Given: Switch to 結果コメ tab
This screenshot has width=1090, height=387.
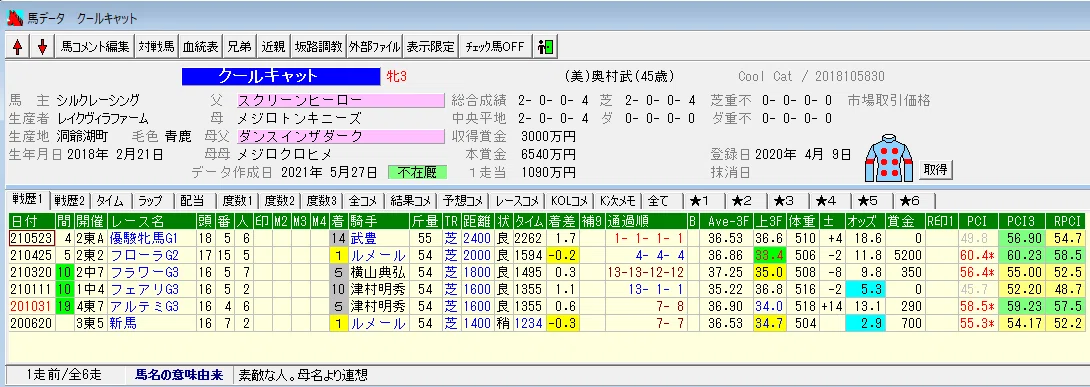Looking at the screenshot, I should pos(410,201).
